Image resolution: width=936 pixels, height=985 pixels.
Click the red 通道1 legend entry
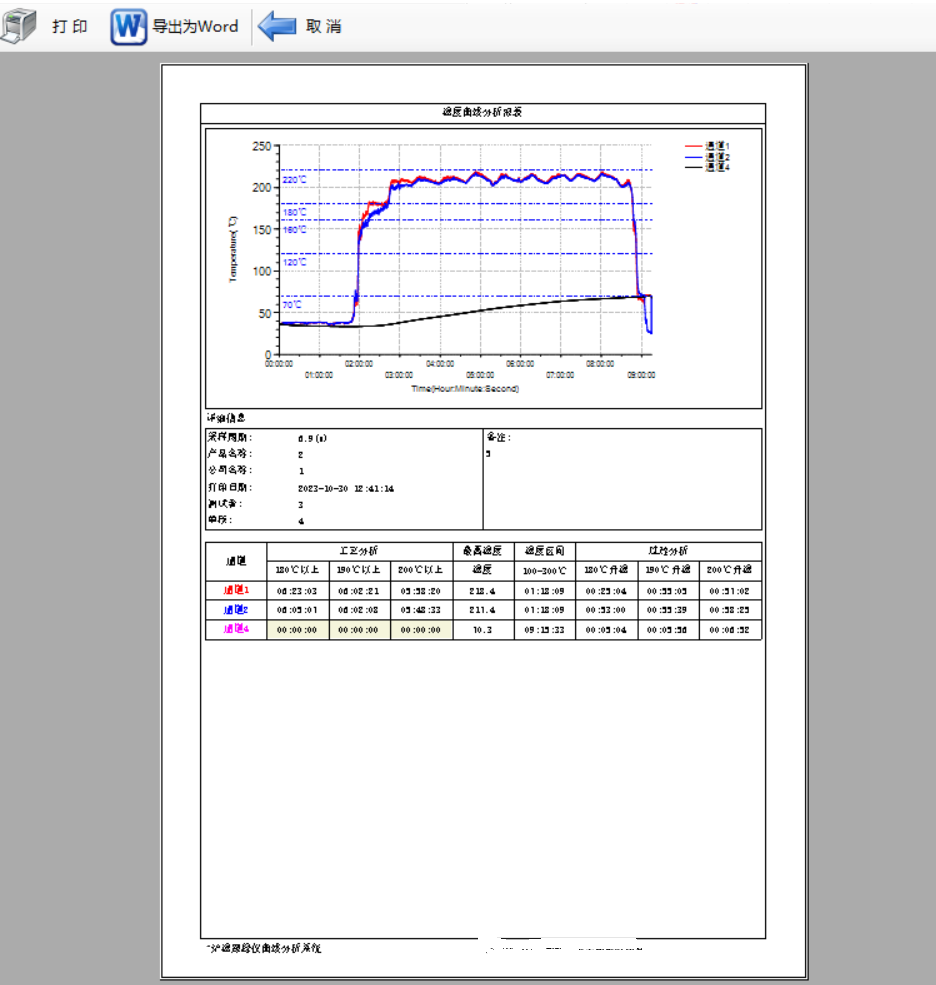click(717, 147)
